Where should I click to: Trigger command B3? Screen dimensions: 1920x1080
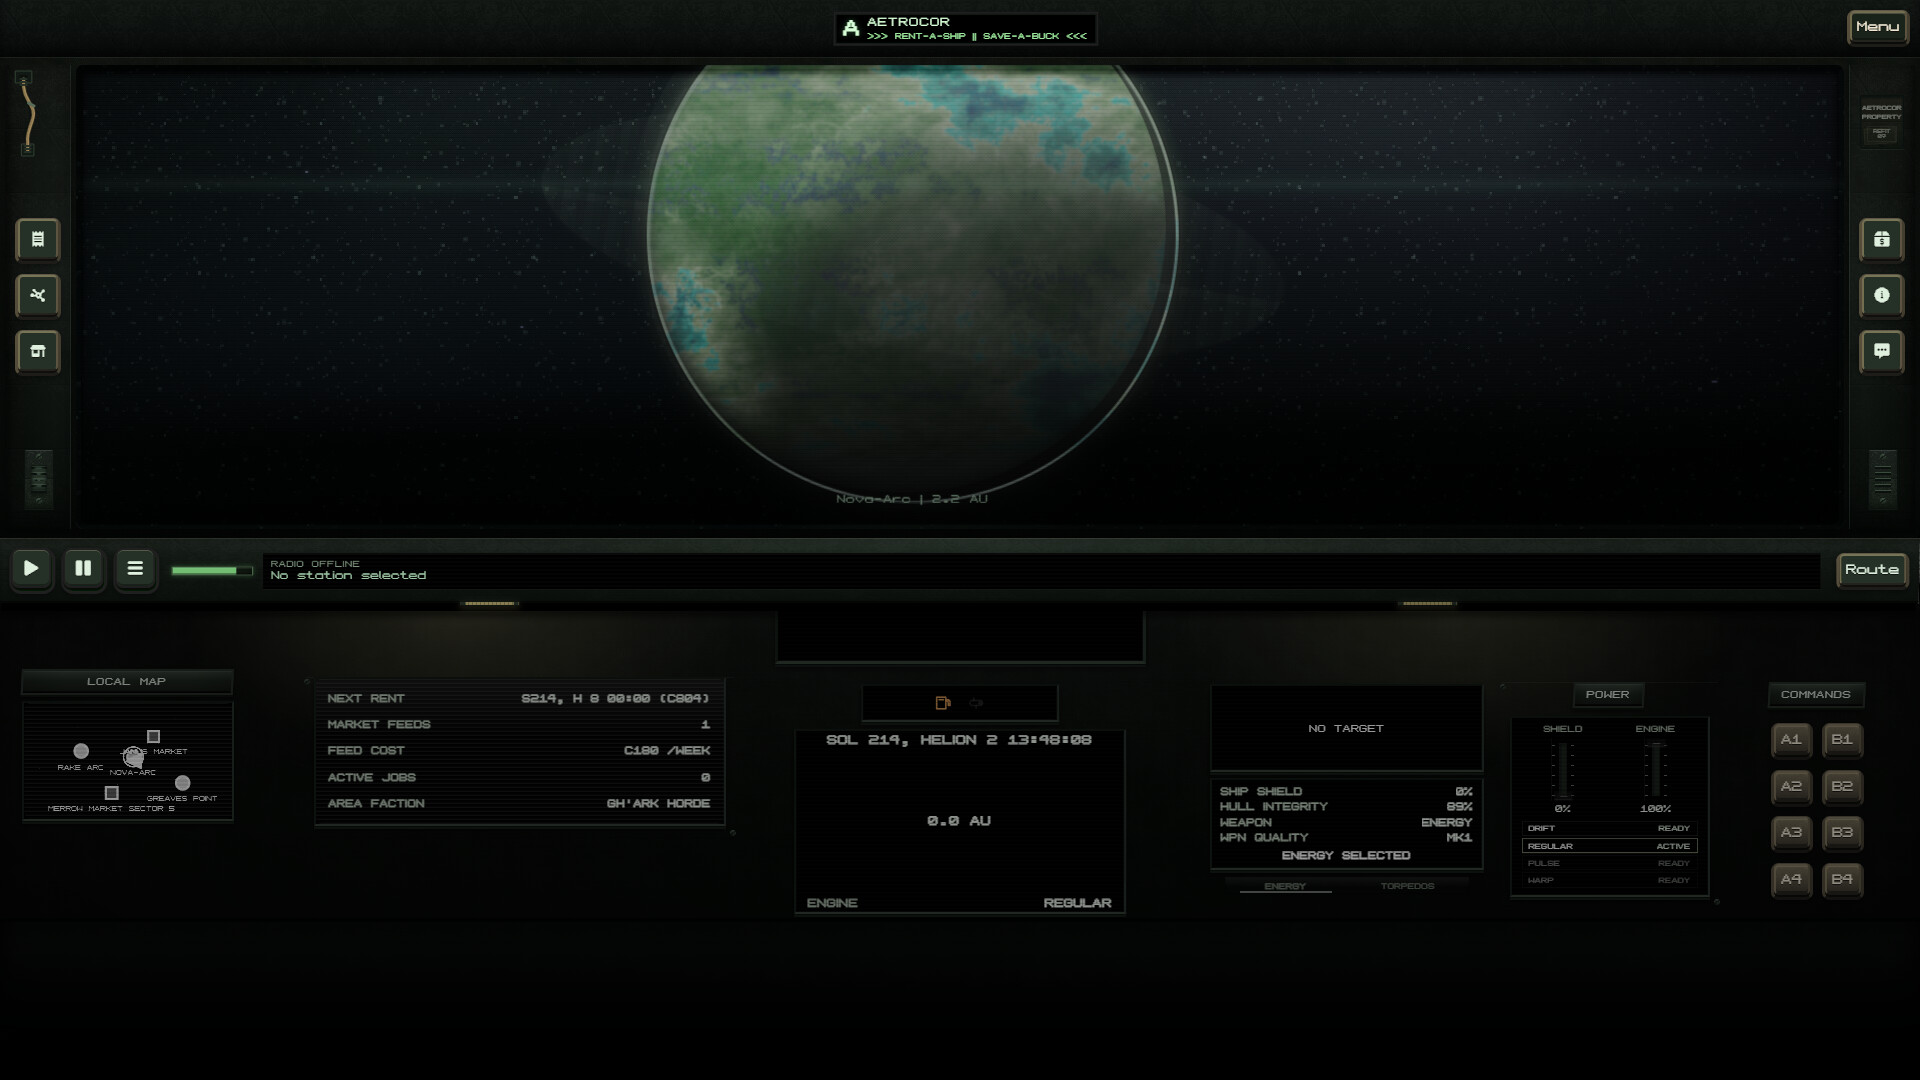pyautogui.click(x=1842, y=833)
